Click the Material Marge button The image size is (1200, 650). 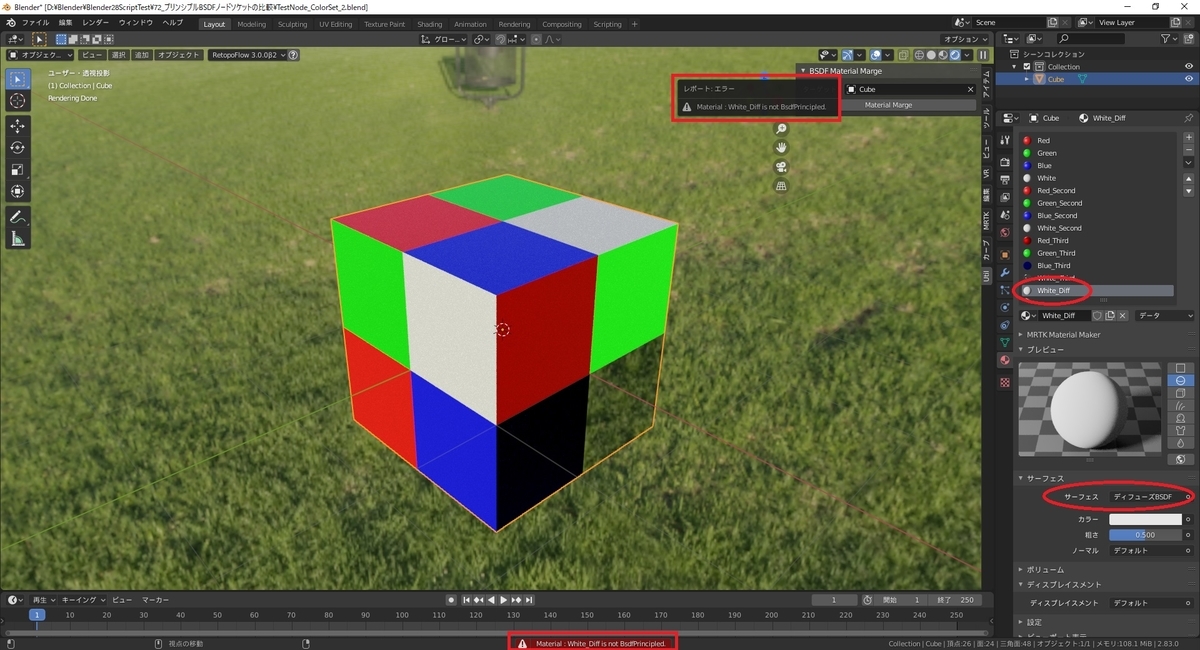888,105
